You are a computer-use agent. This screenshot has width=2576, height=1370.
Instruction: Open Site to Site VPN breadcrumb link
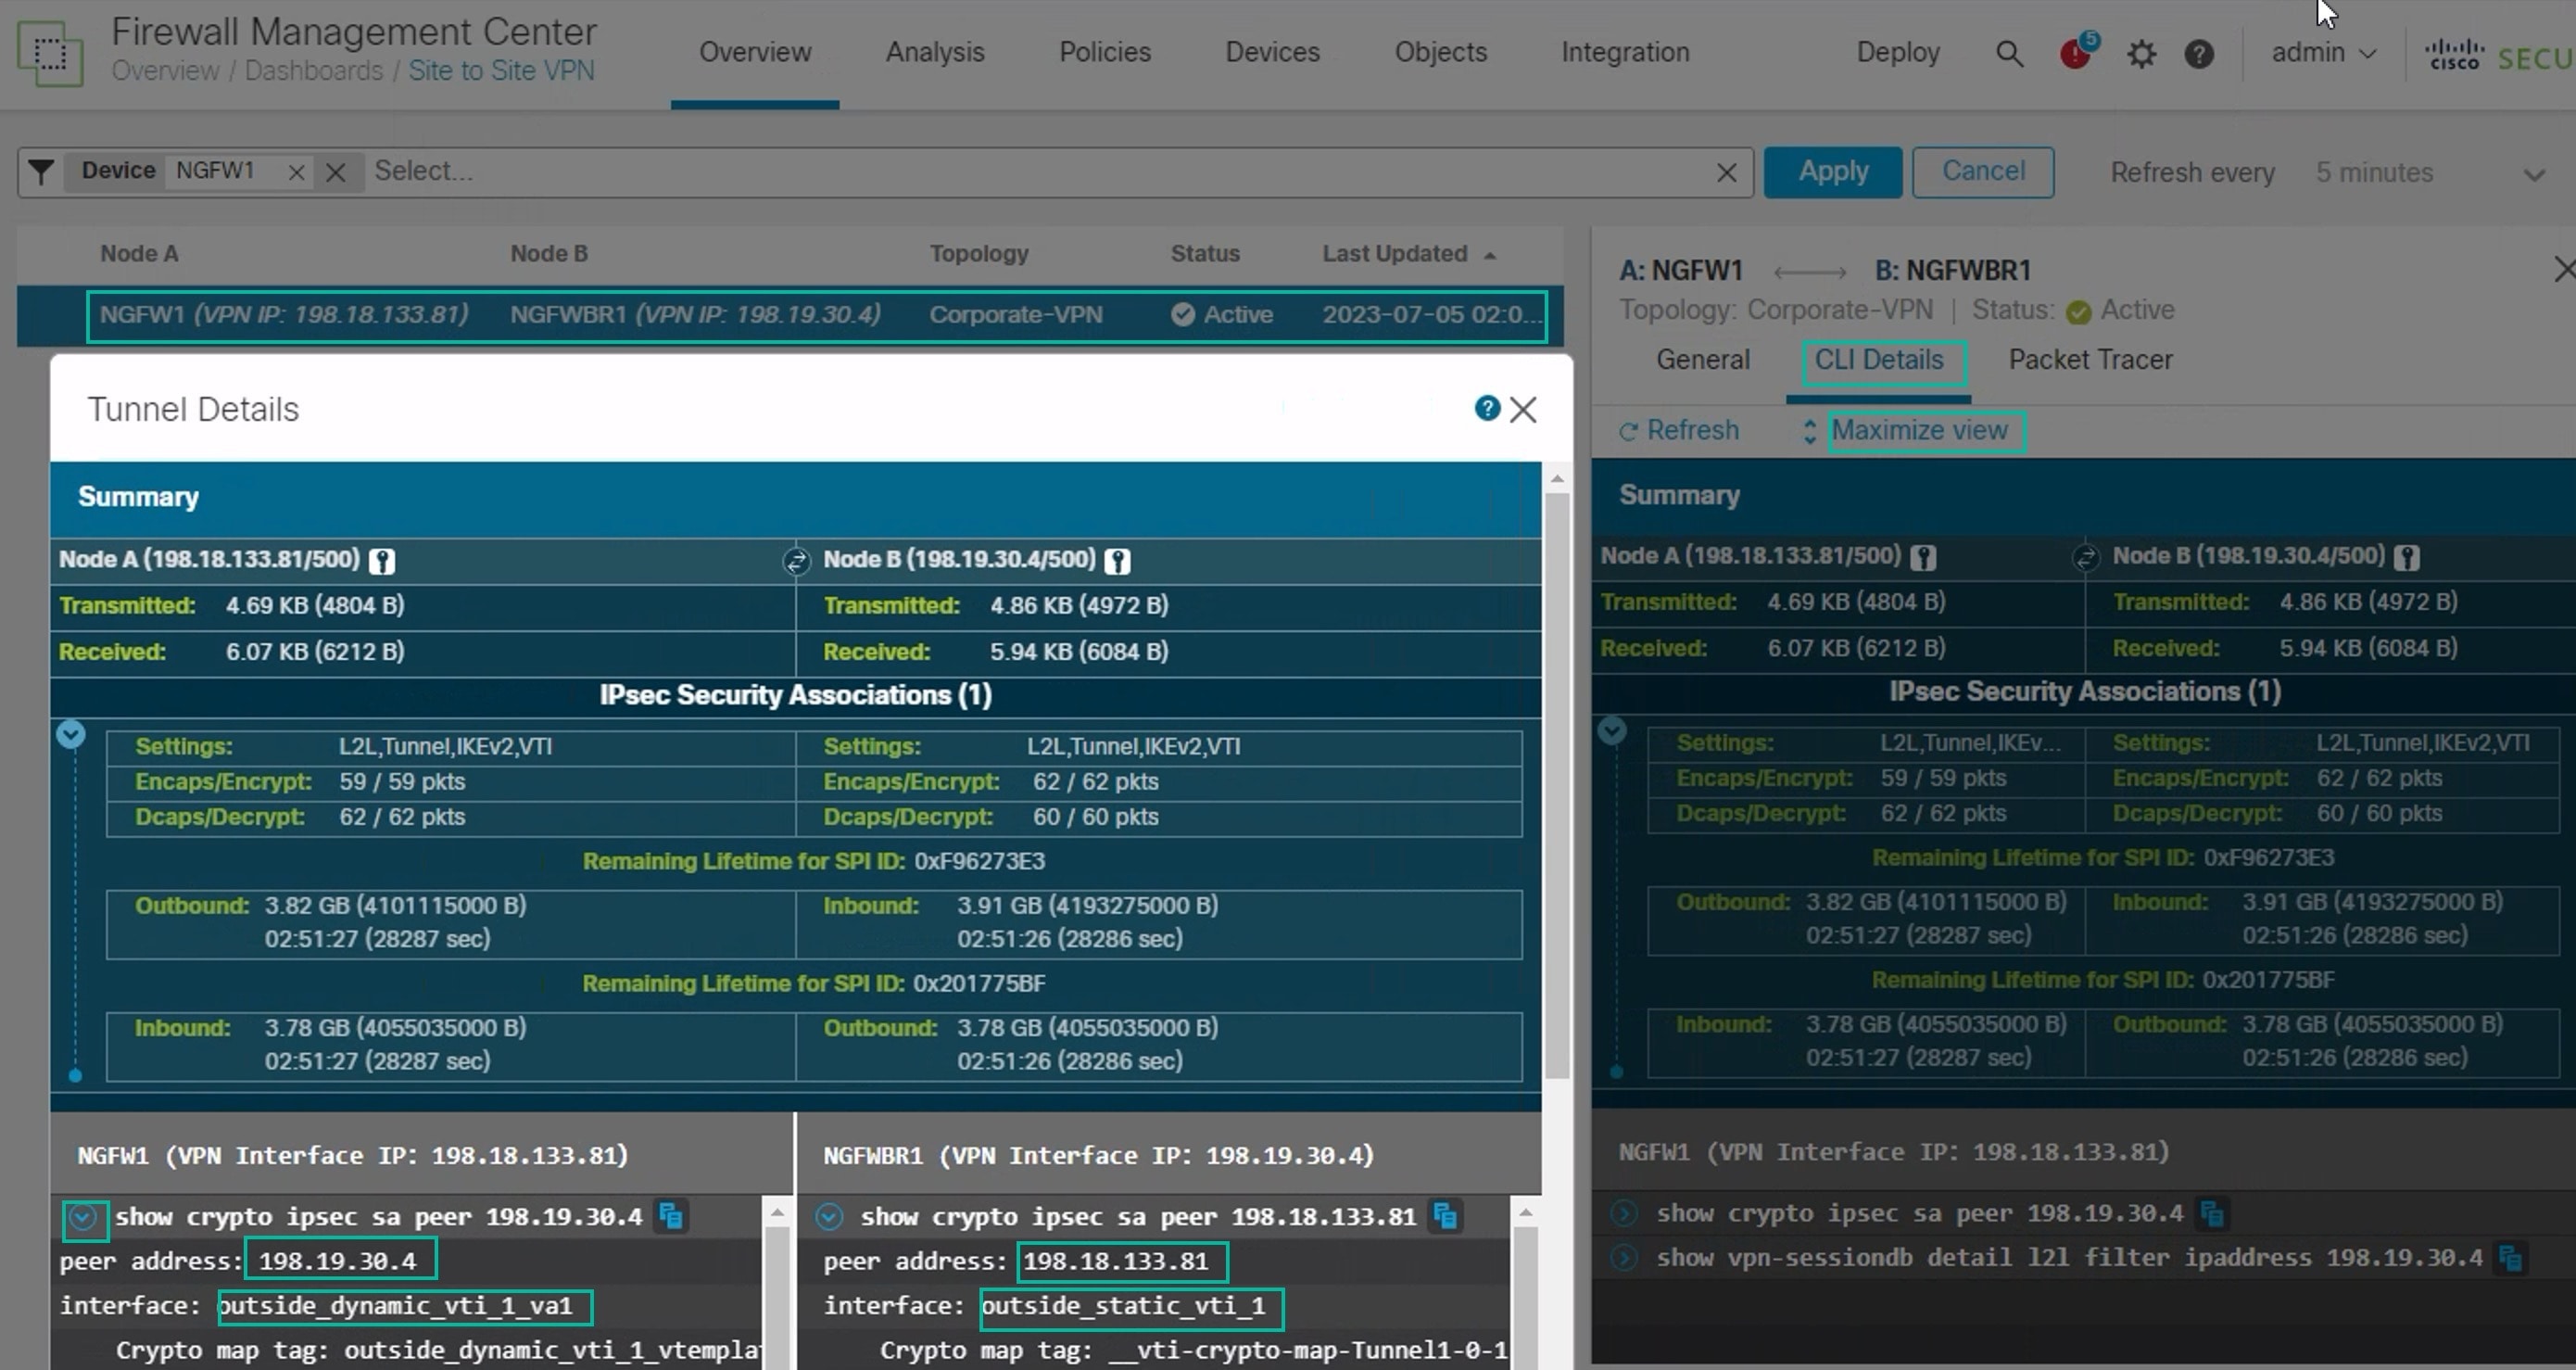[501, 71]
